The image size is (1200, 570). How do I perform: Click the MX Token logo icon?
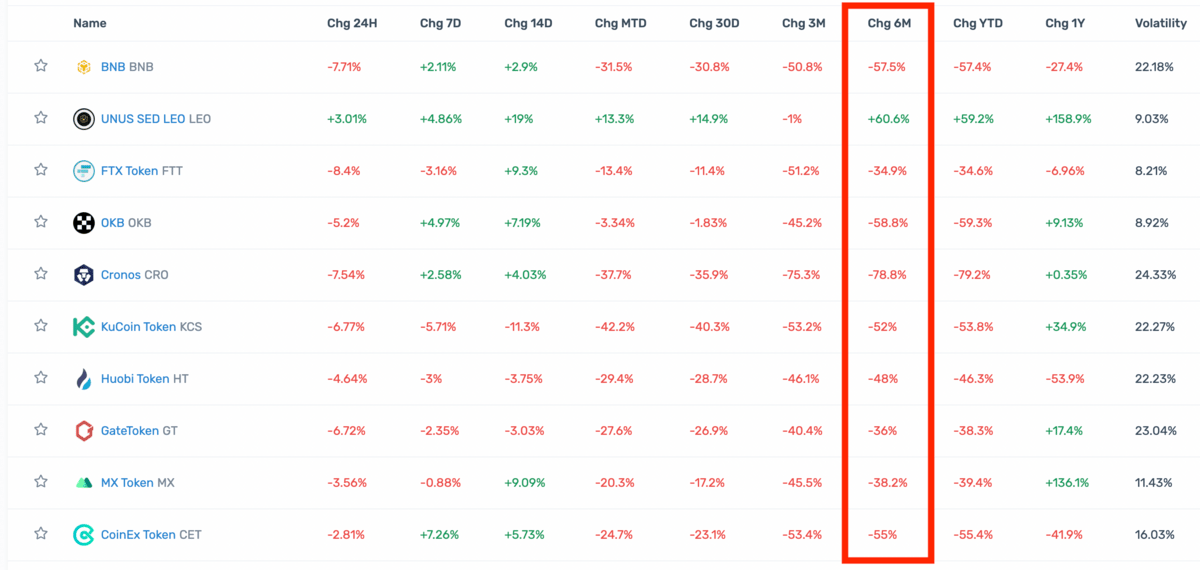click(x=84, y=483)
